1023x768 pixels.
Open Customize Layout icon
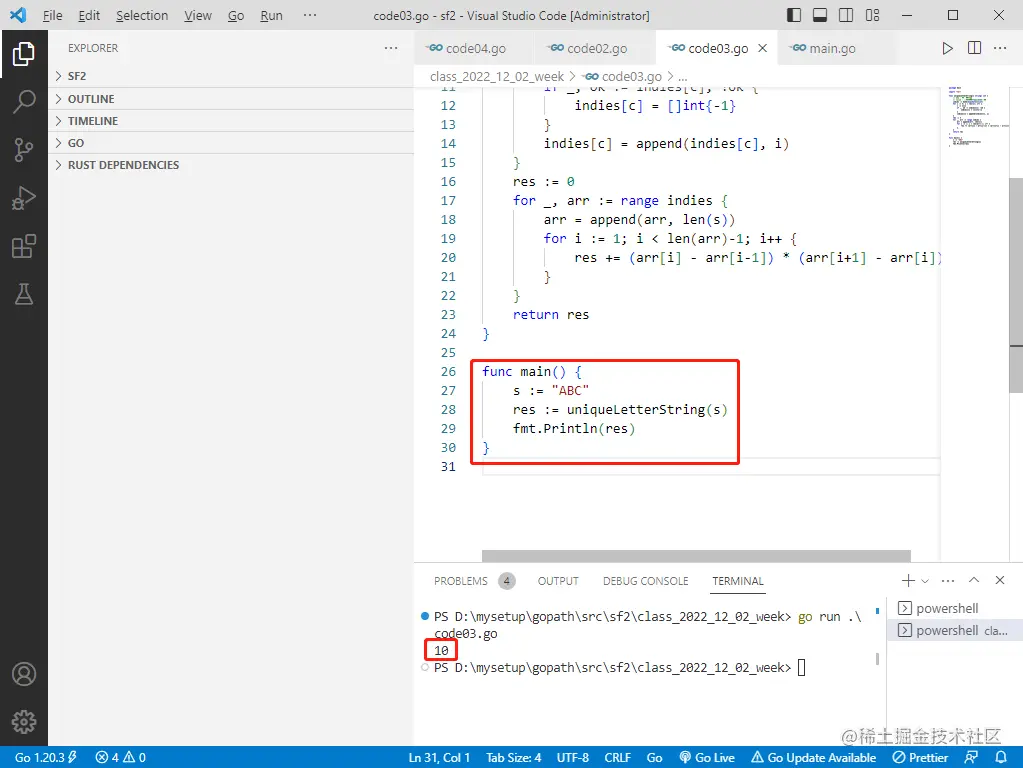pos(872,15)
